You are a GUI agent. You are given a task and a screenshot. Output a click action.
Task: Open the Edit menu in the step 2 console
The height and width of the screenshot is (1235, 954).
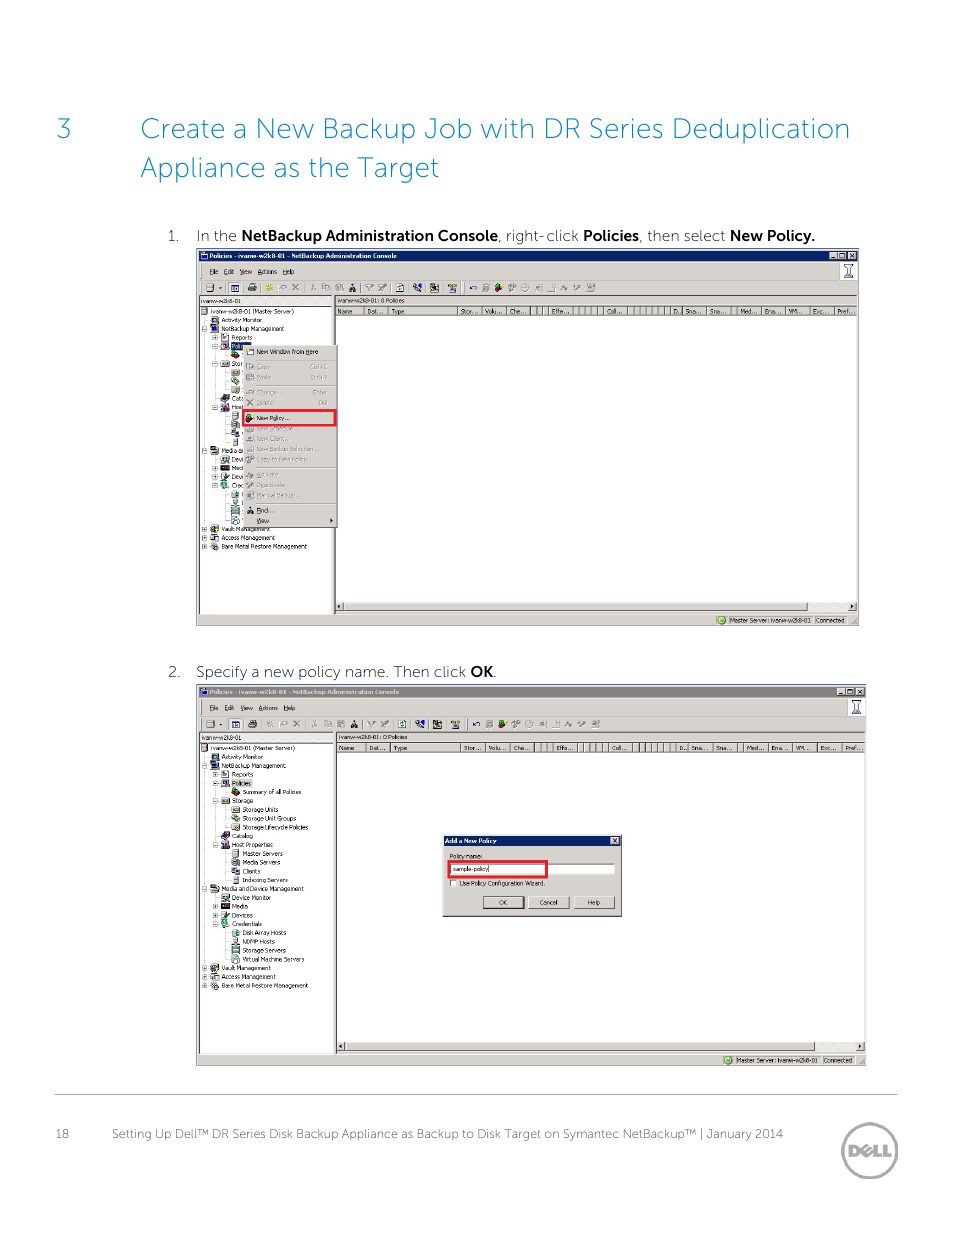tap(229, 708)
